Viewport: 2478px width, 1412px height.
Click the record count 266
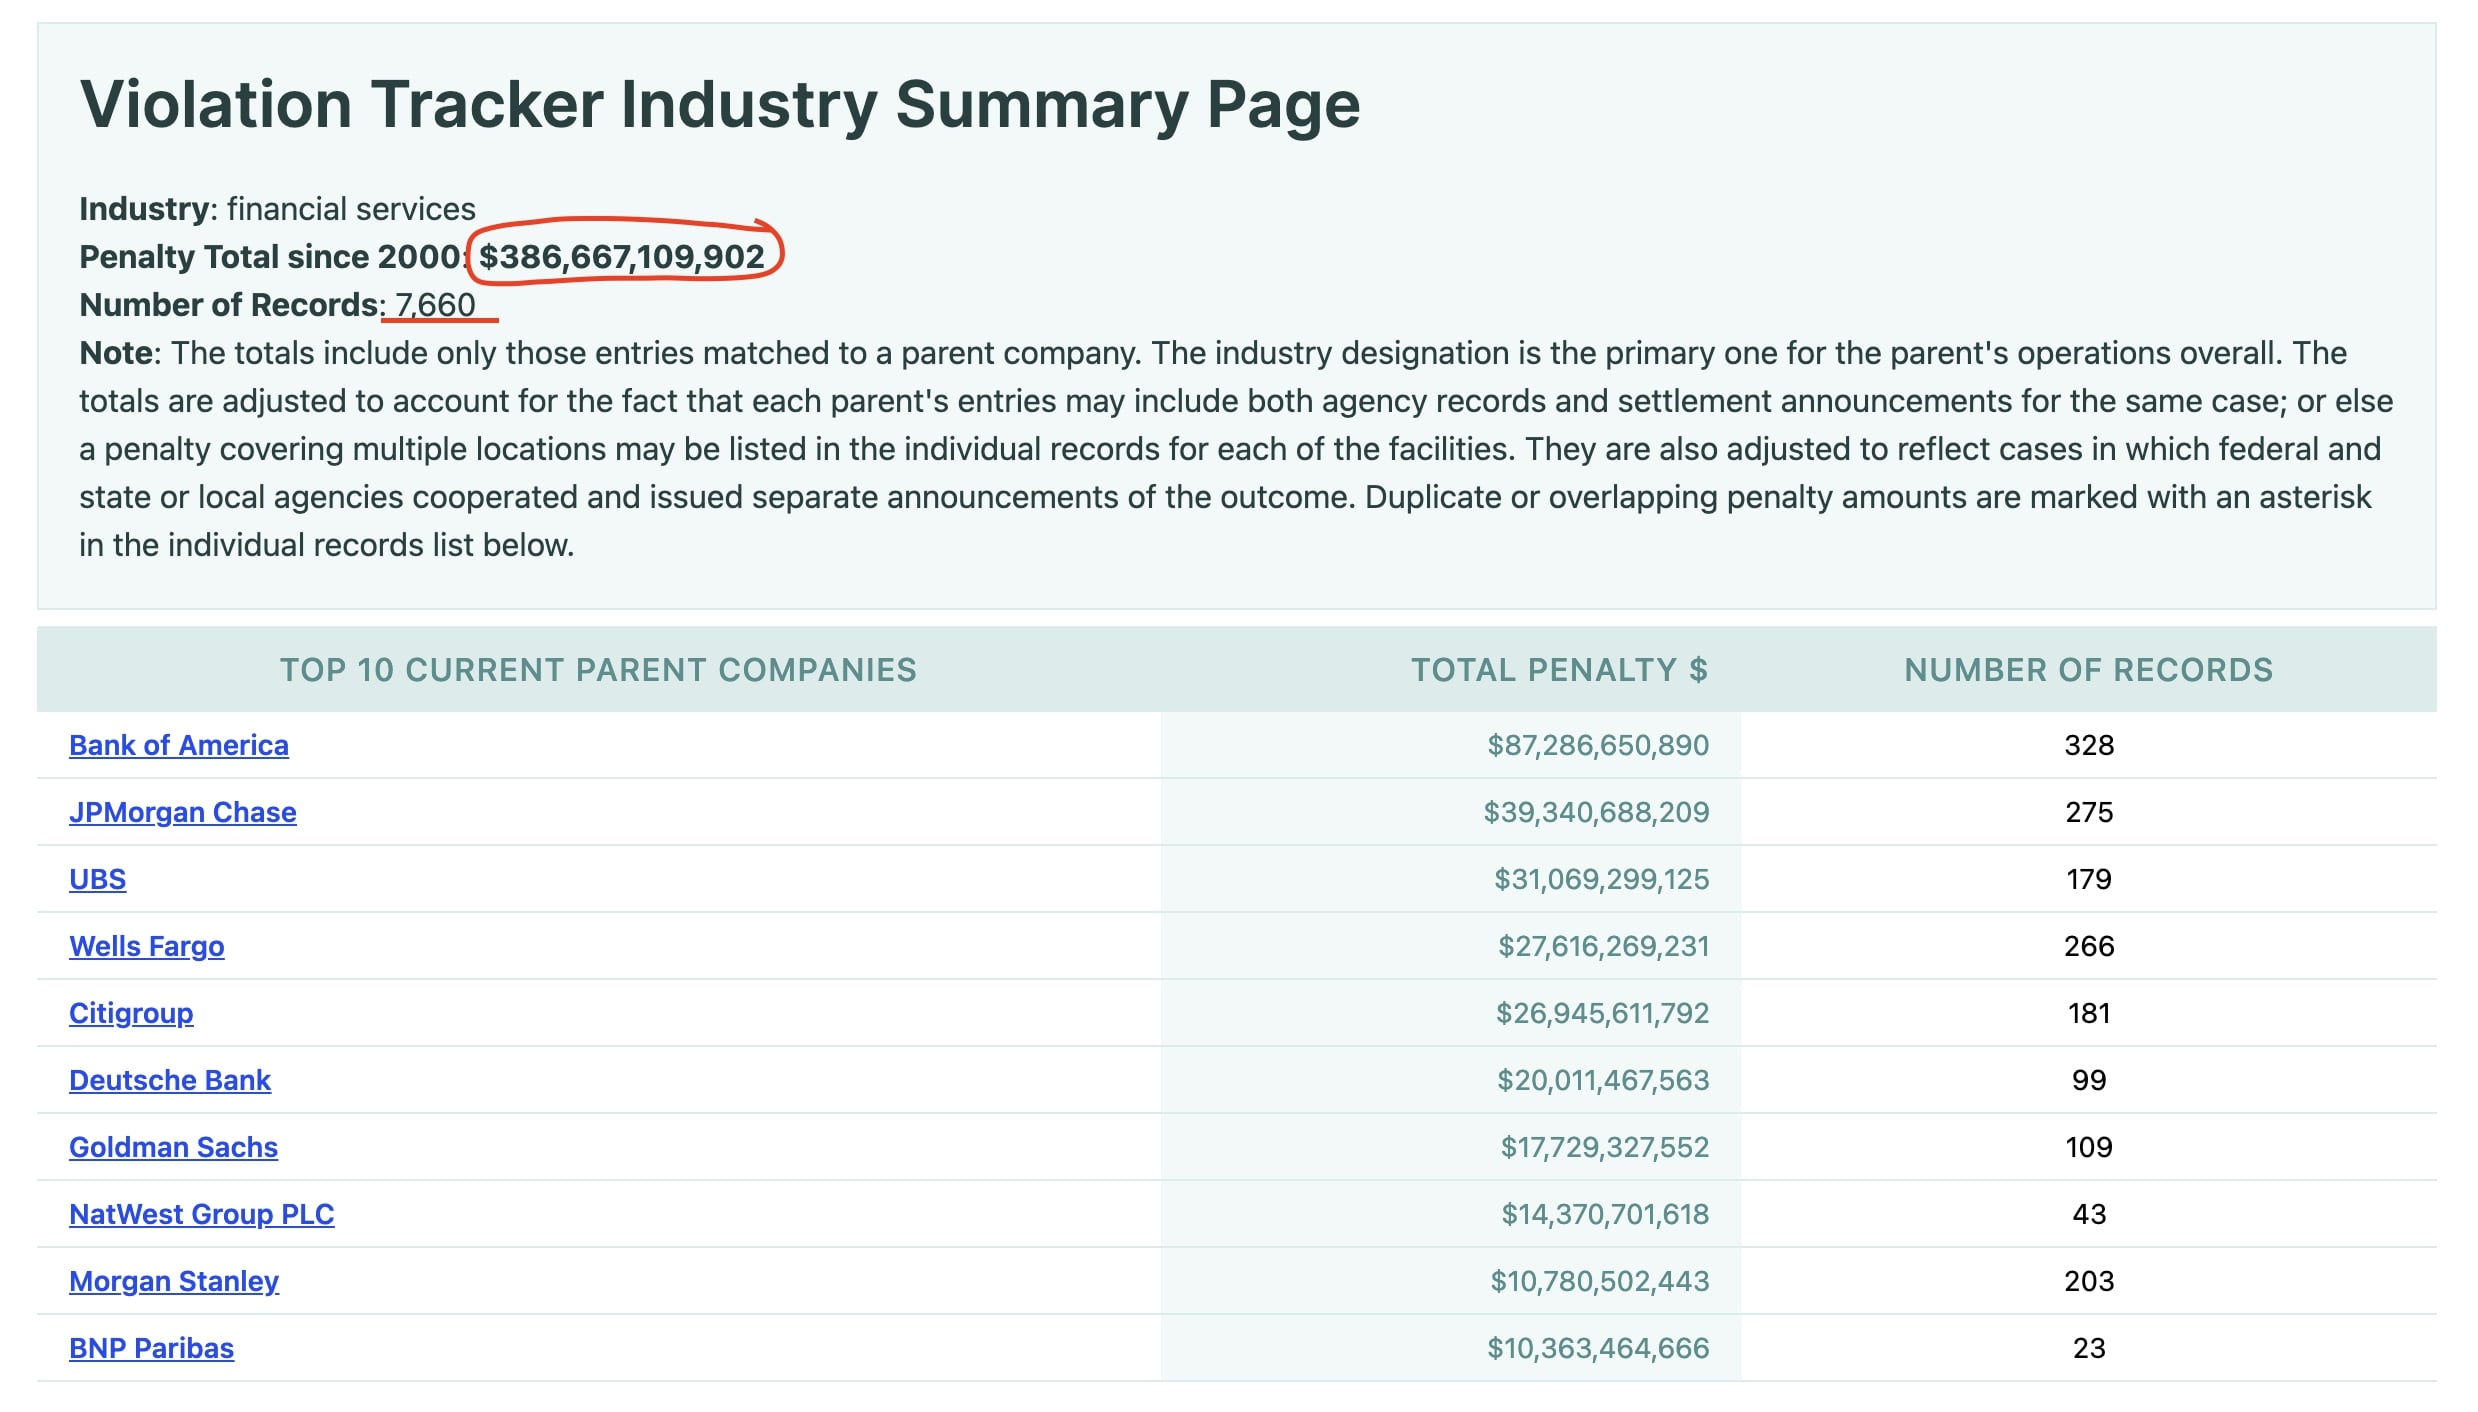(2089, 946)
